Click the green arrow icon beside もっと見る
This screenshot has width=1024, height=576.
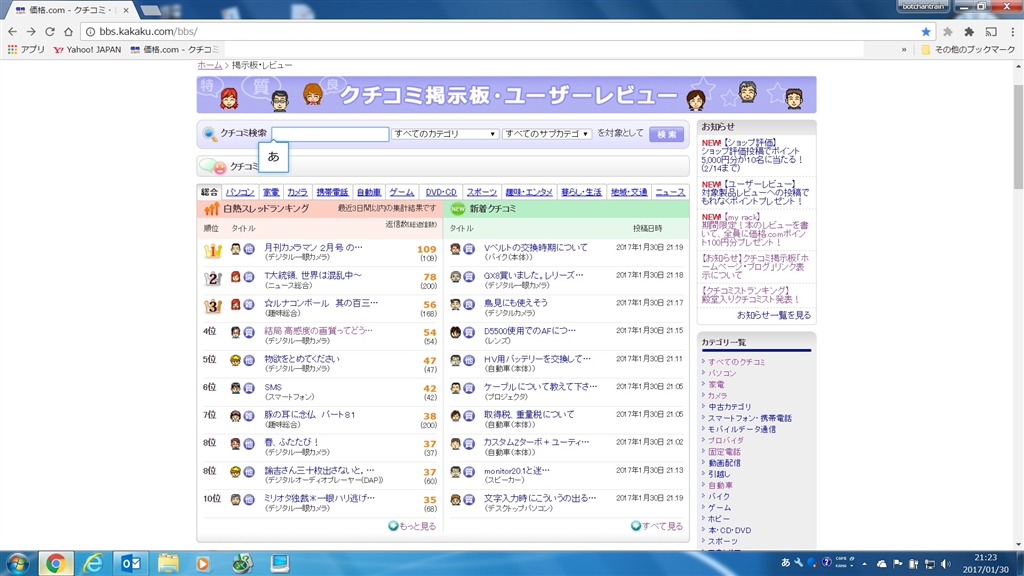tap(393, 526)
